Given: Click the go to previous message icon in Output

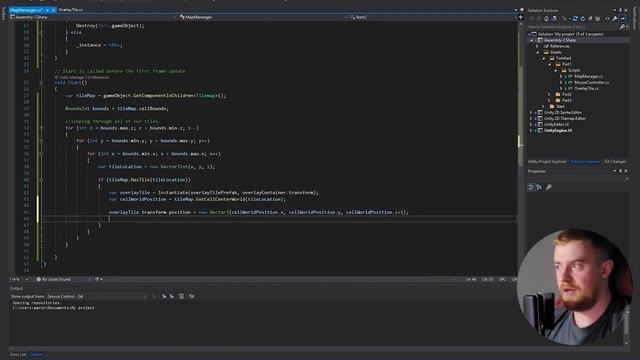Looking at the screenshot, I should pyautogui.click(x=164, y=296).
